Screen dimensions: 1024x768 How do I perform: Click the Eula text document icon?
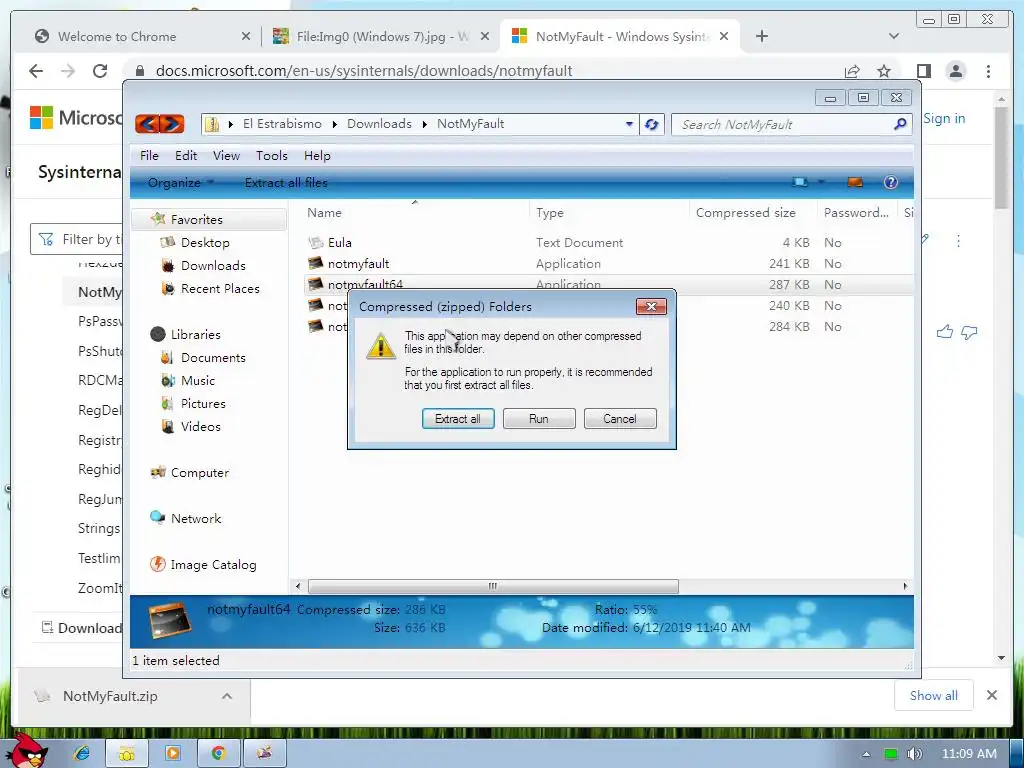316,242
